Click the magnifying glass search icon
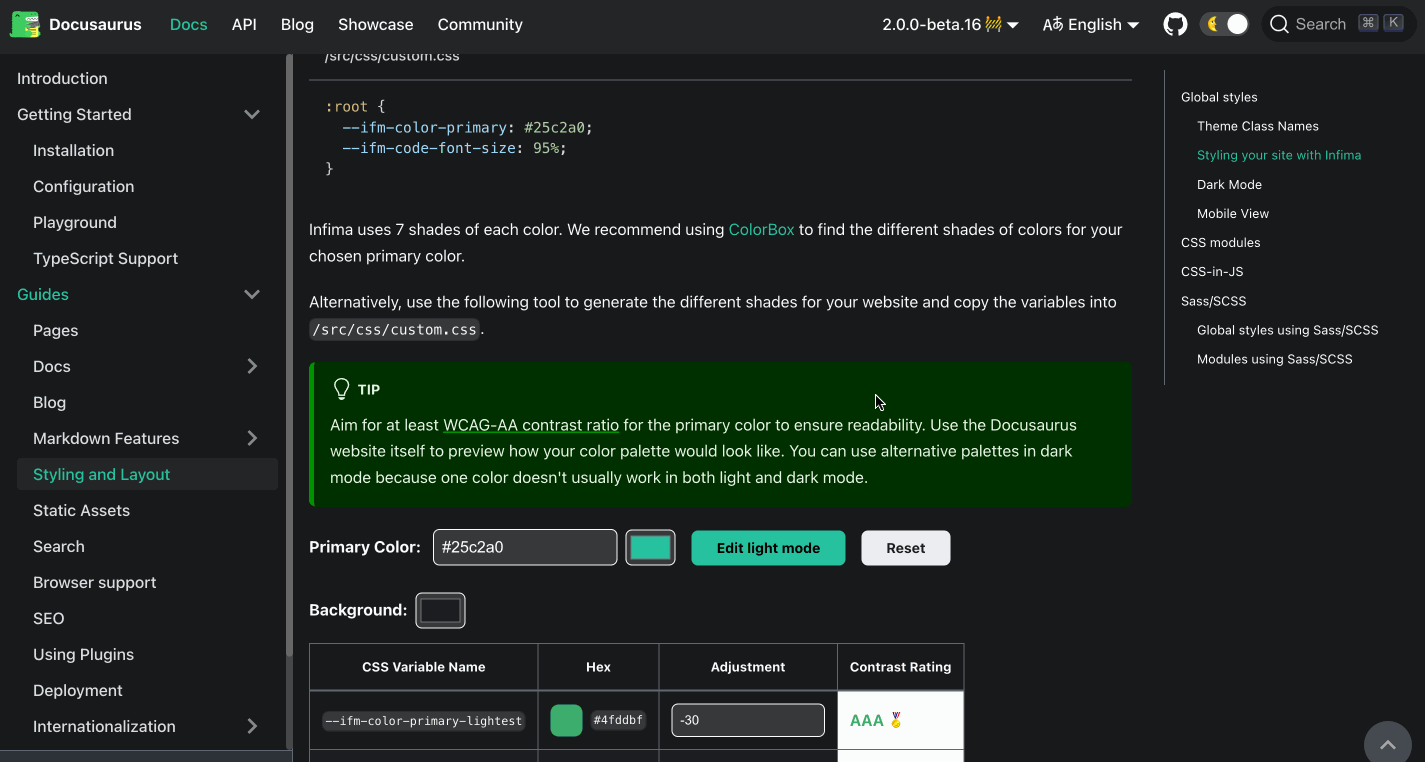1425x762 pixels. (1278, 23)
